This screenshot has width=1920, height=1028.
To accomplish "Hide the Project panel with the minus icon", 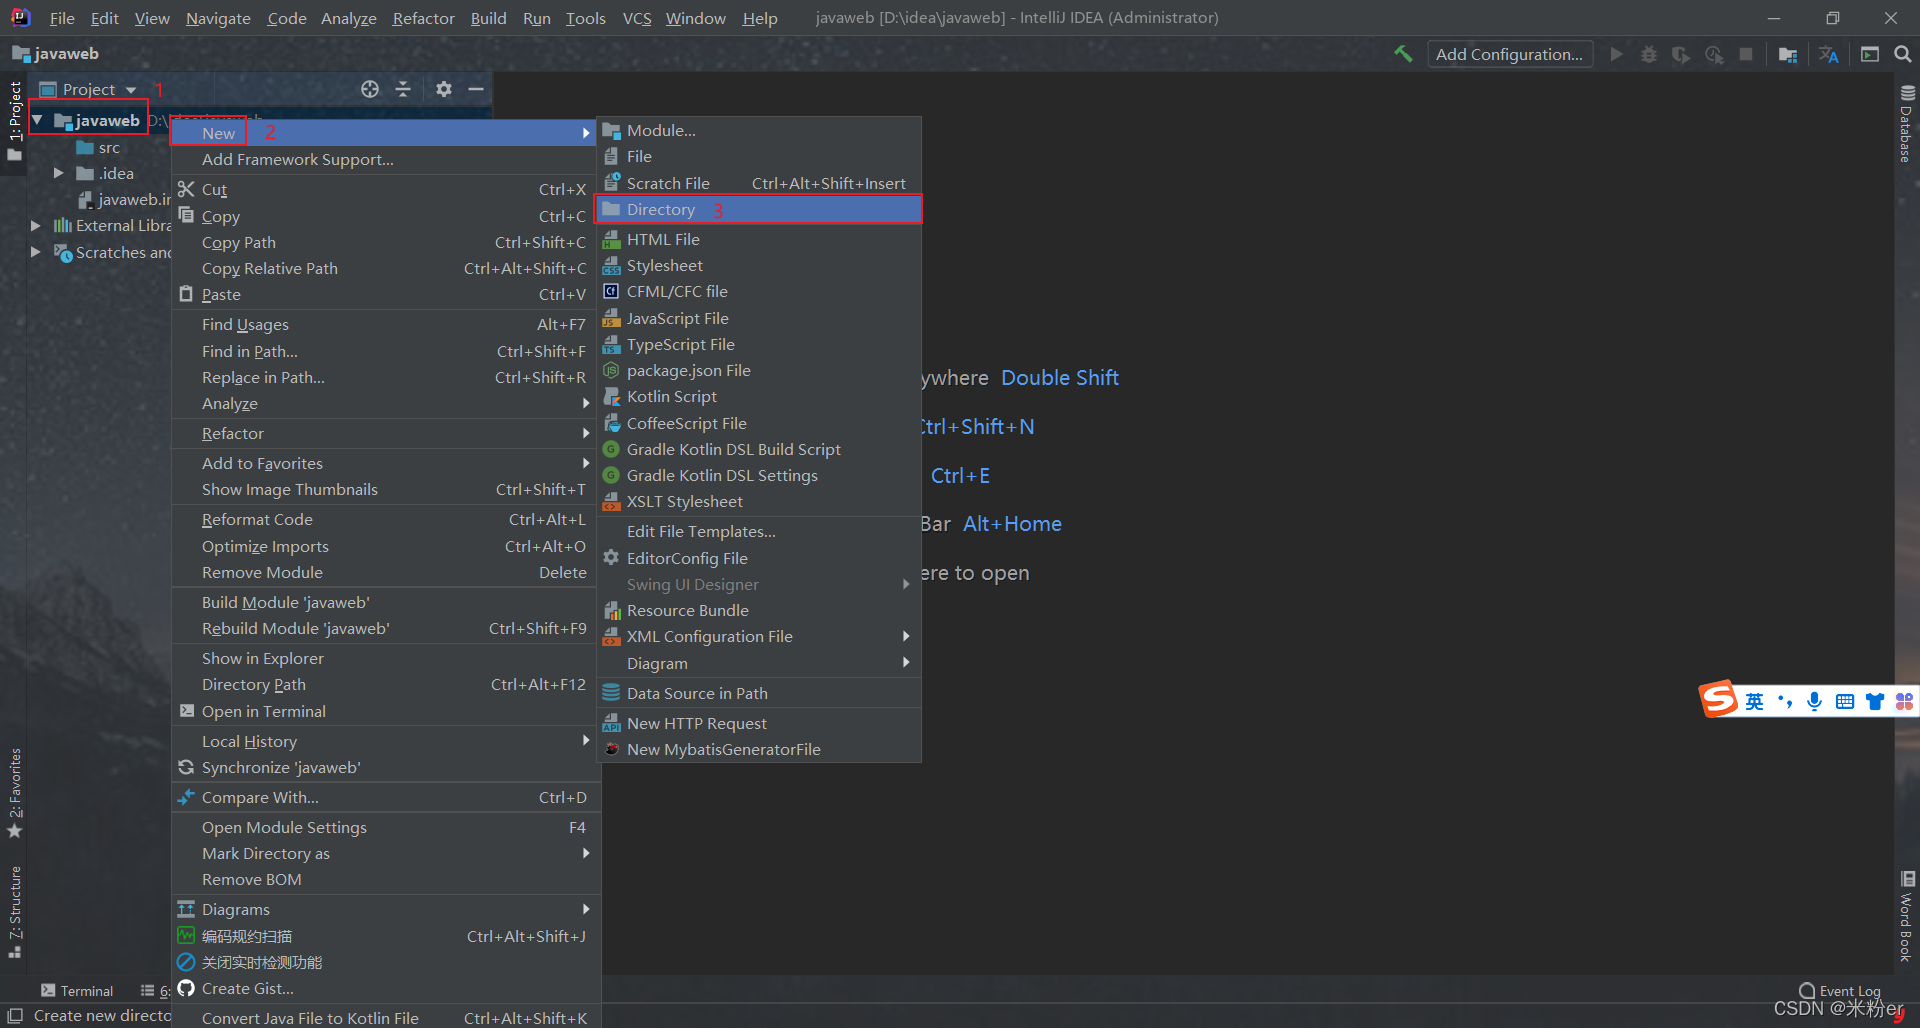I will pos(476,89).
